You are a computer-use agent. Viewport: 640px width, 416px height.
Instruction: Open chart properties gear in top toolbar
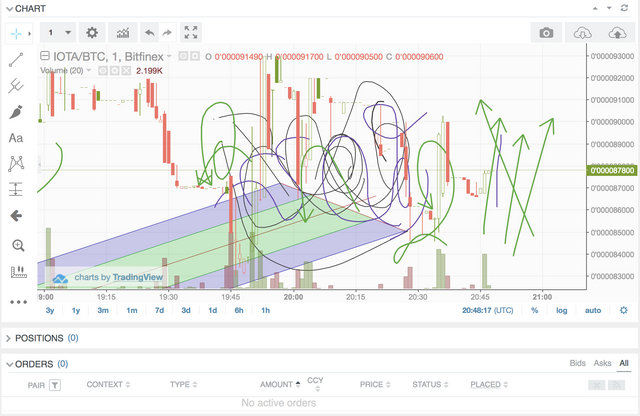[x=92, y=33]
